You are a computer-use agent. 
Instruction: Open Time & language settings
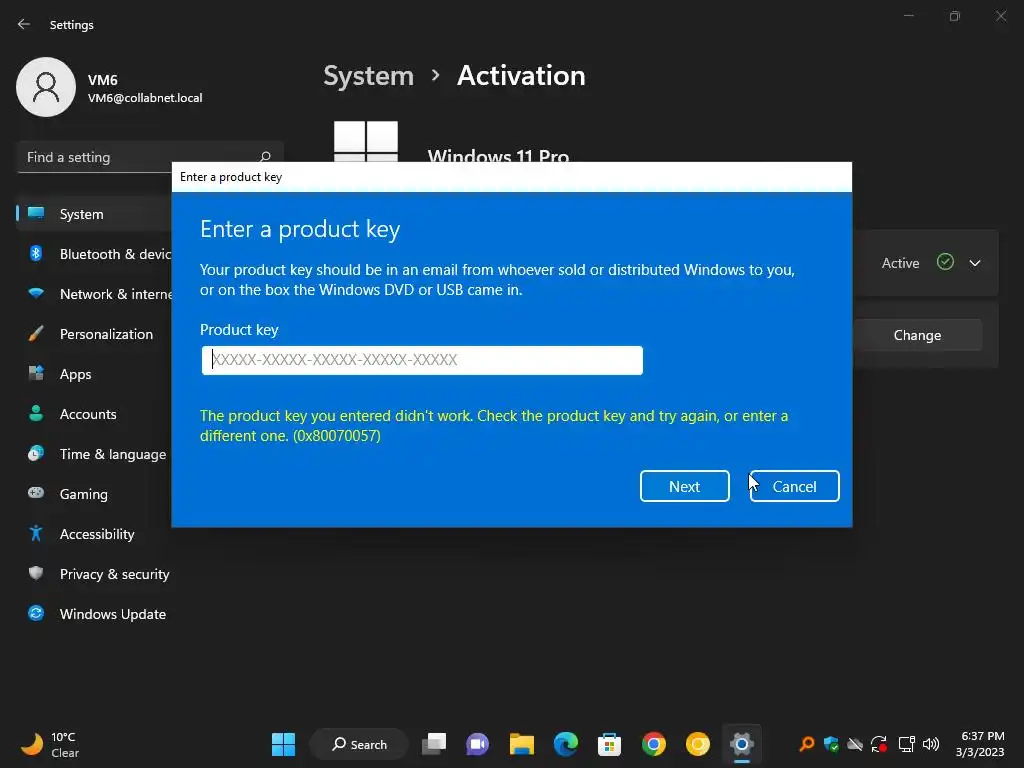[95, 454]
